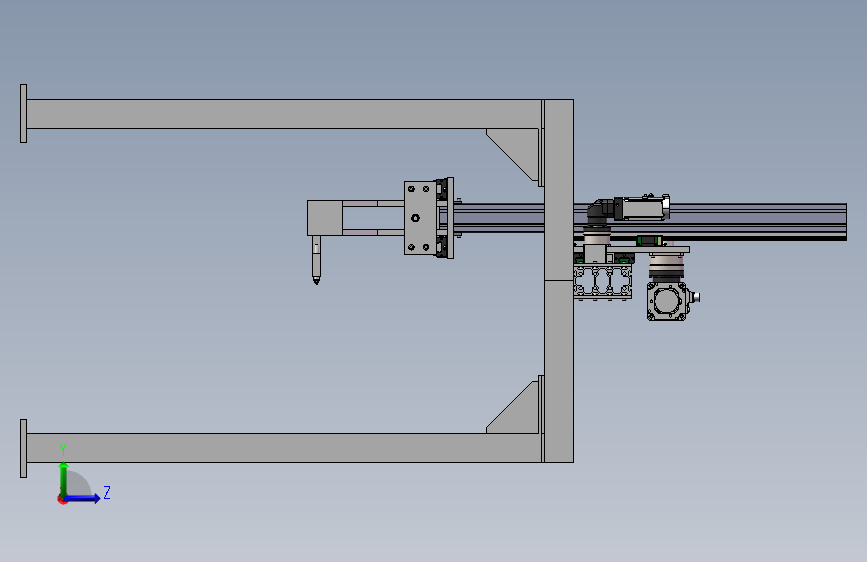Click the green Y axis of the triad
This screenshot has height=562, width=867.
pos(64,478)
